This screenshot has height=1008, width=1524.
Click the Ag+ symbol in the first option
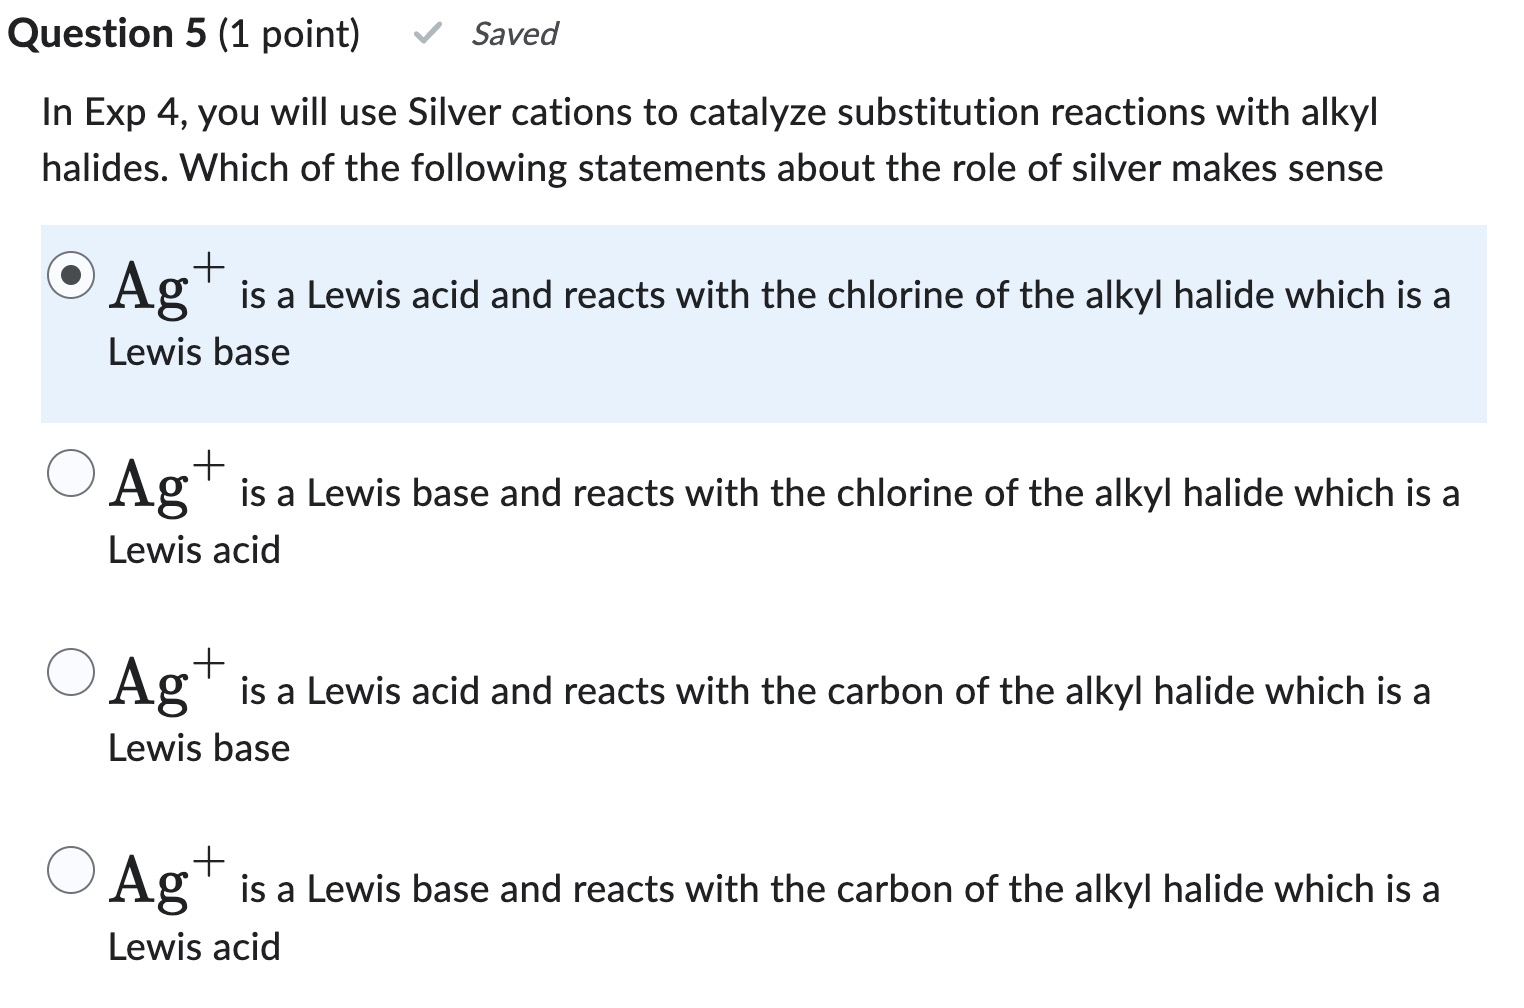tap(160, 290)
